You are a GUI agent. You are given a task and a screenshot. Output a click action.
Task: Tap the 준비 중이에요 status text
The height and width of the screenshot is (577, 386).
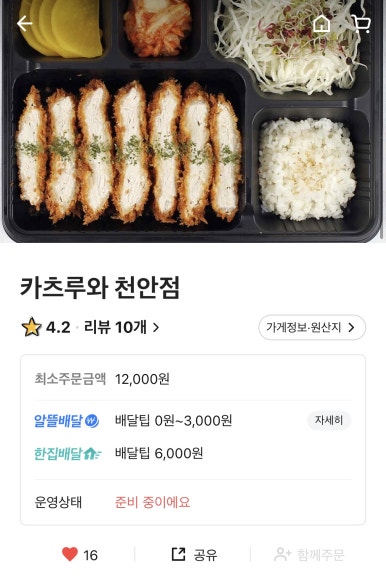(153, 502)
